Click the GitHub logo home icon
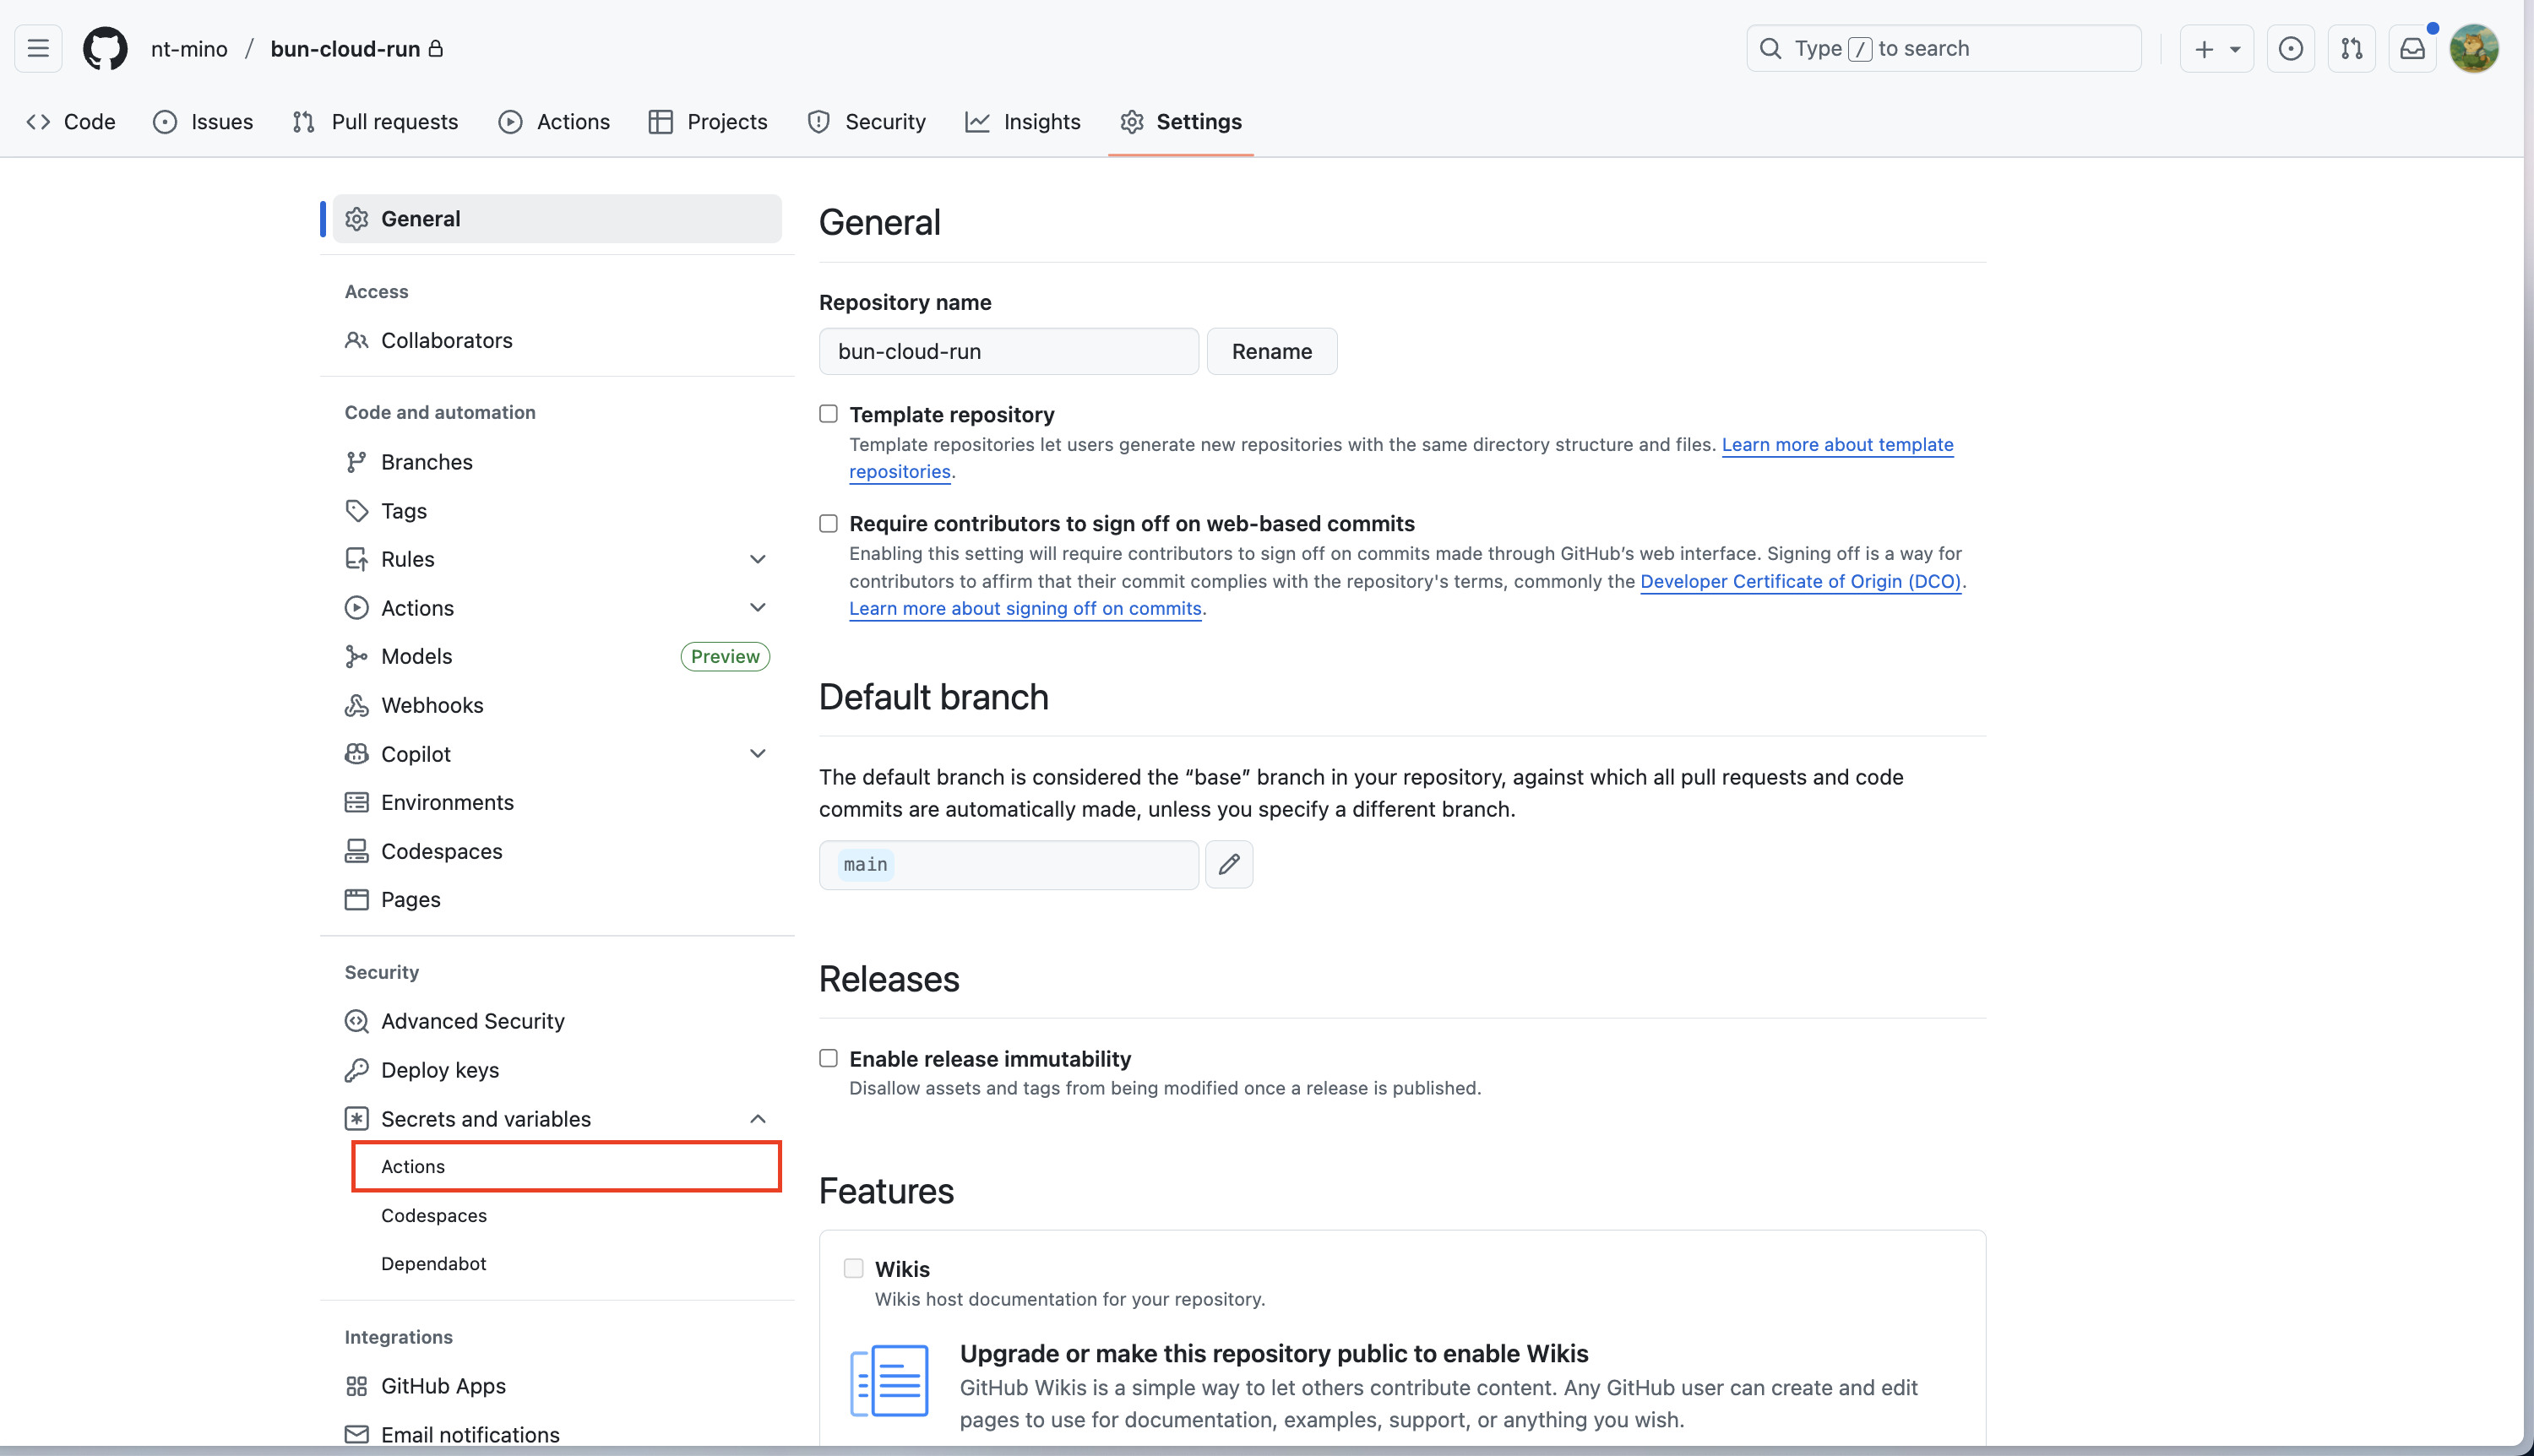 click(105, 48)
